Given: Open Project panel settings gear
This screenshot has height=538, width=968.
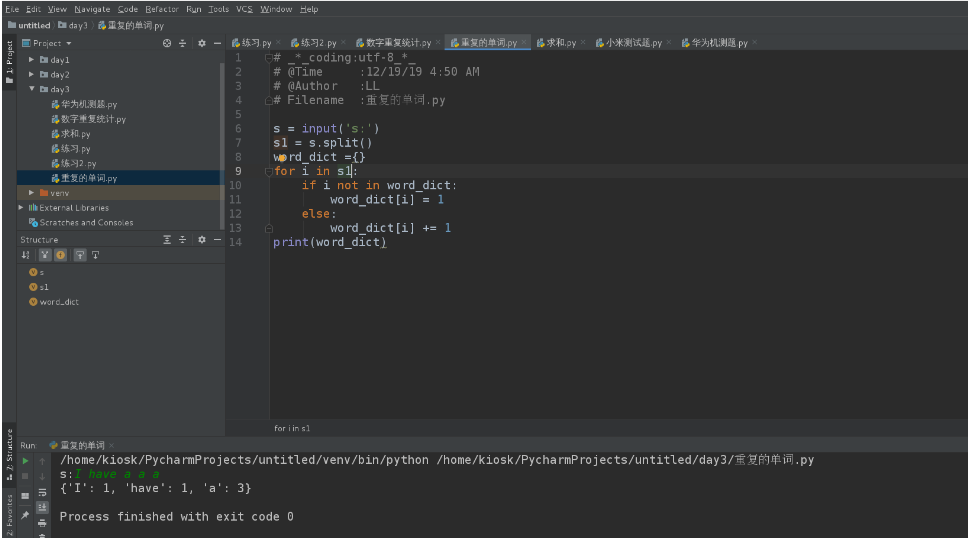Looking at the screenshot, I should point(202,43).
